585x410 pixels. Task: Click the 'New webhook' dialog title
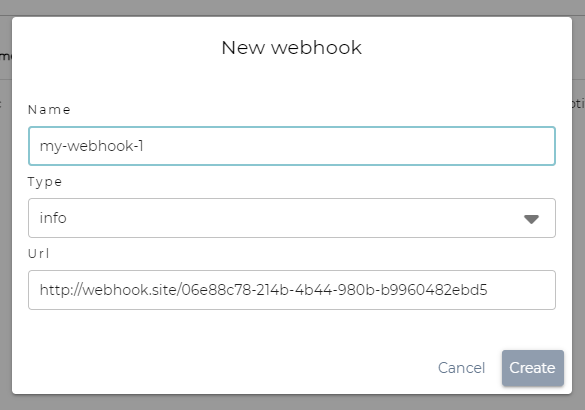(292, 48)
